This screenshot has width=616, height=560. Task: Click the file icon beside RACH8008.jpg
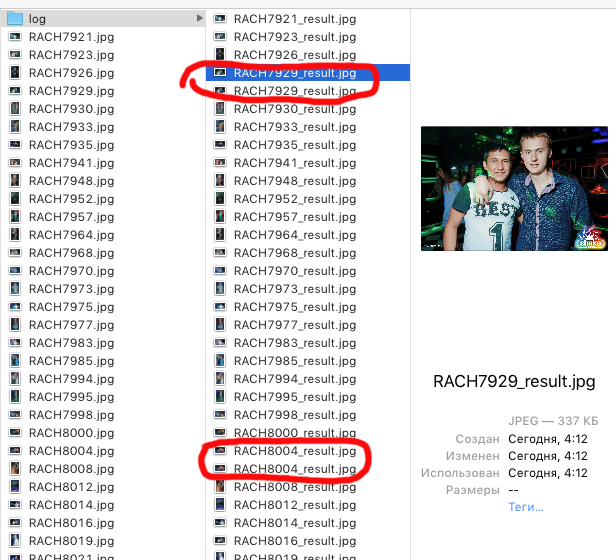tap(15, 468)
